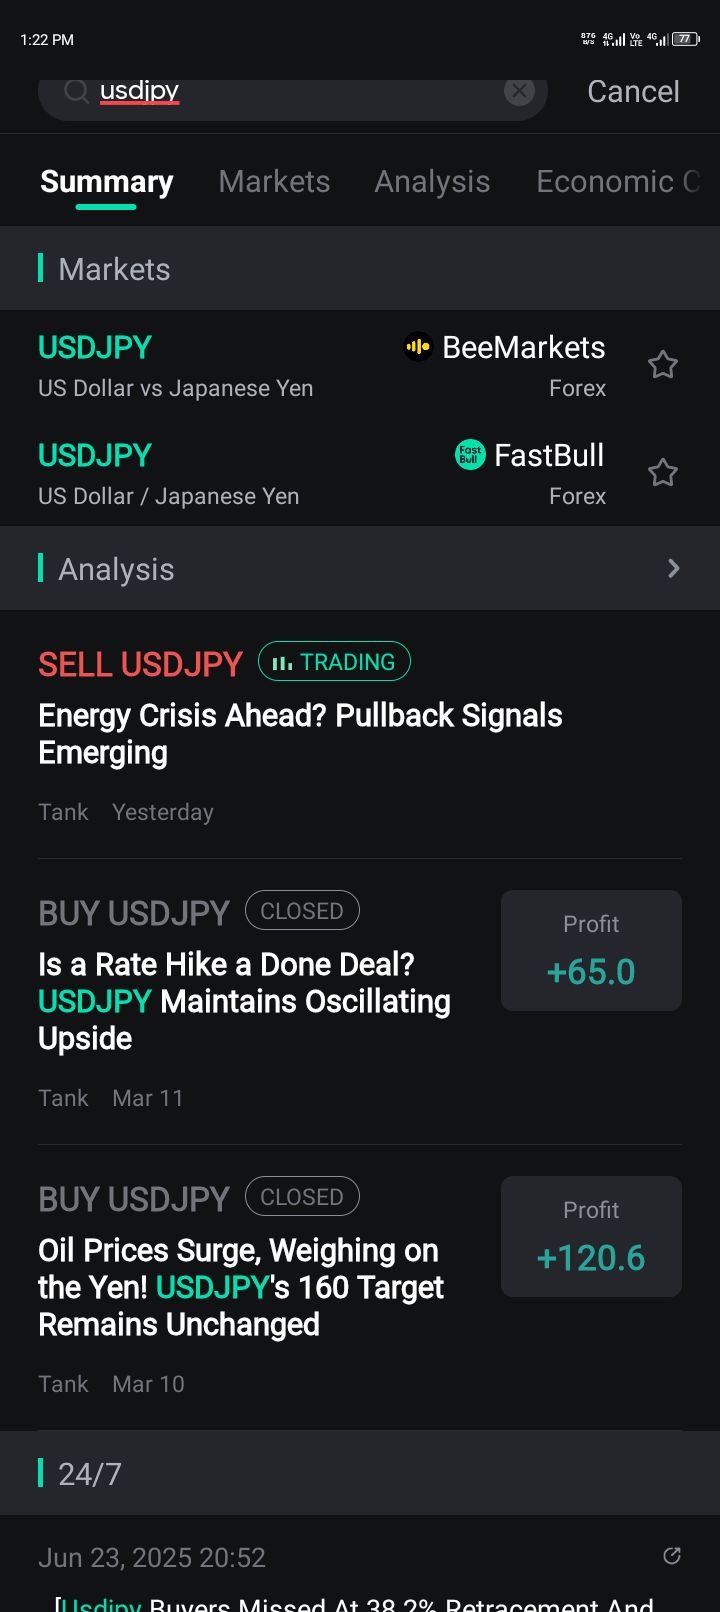This screenshot has width=720, height=1612.
Task: Favorite the FastBull USDJPY star
Action: coord(663,472)
